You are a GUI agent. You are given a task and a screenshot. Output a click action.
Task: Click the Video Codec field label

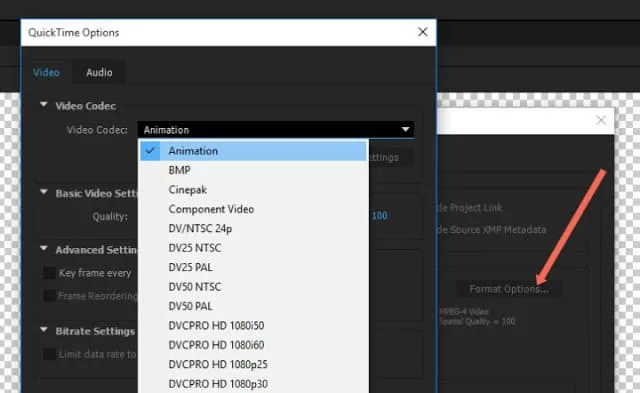(x=97, y=130)
